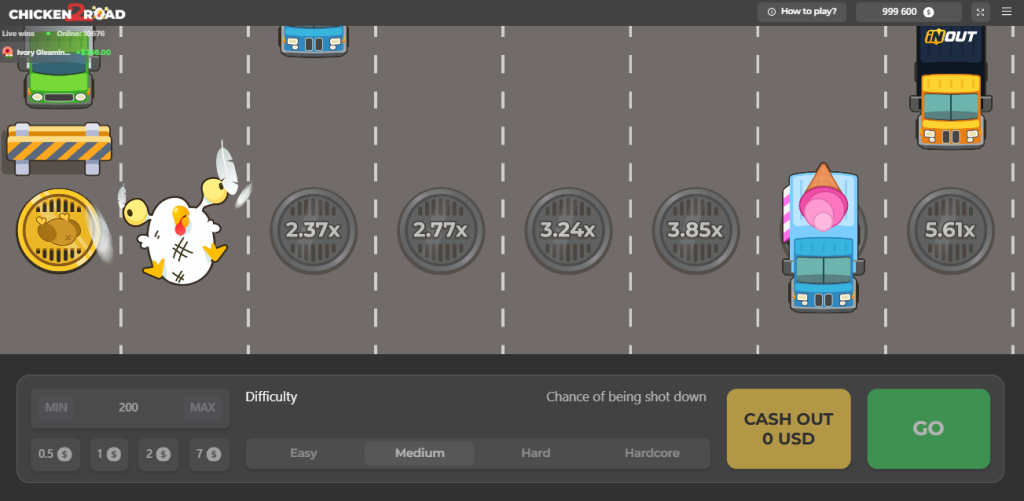
Task: Open the hamburger menu icon
Action: 1006,12
